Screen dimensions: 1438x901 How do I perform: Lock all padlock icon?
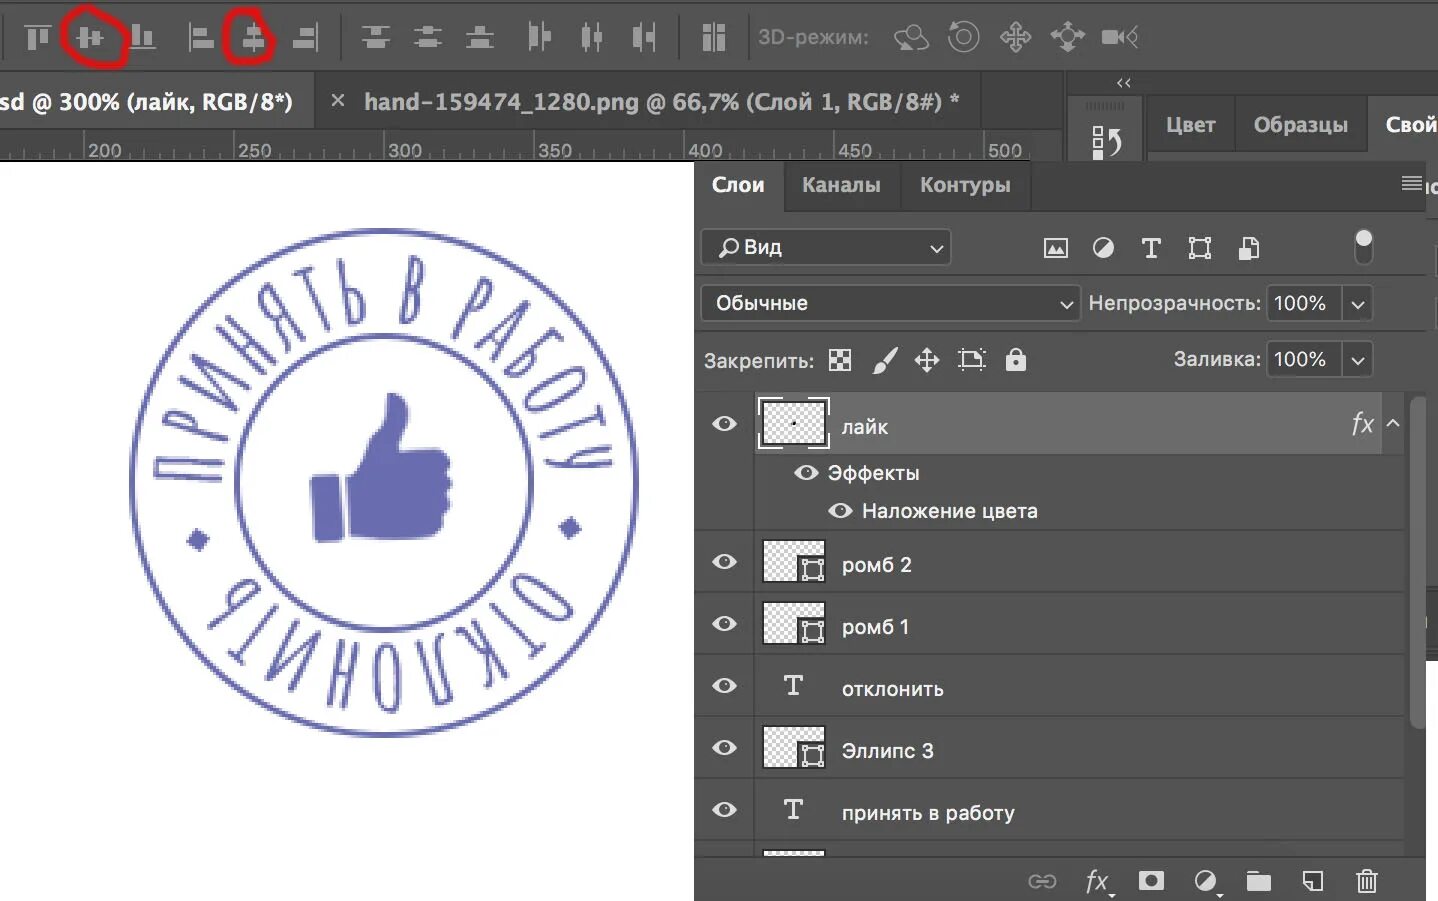1016,360
